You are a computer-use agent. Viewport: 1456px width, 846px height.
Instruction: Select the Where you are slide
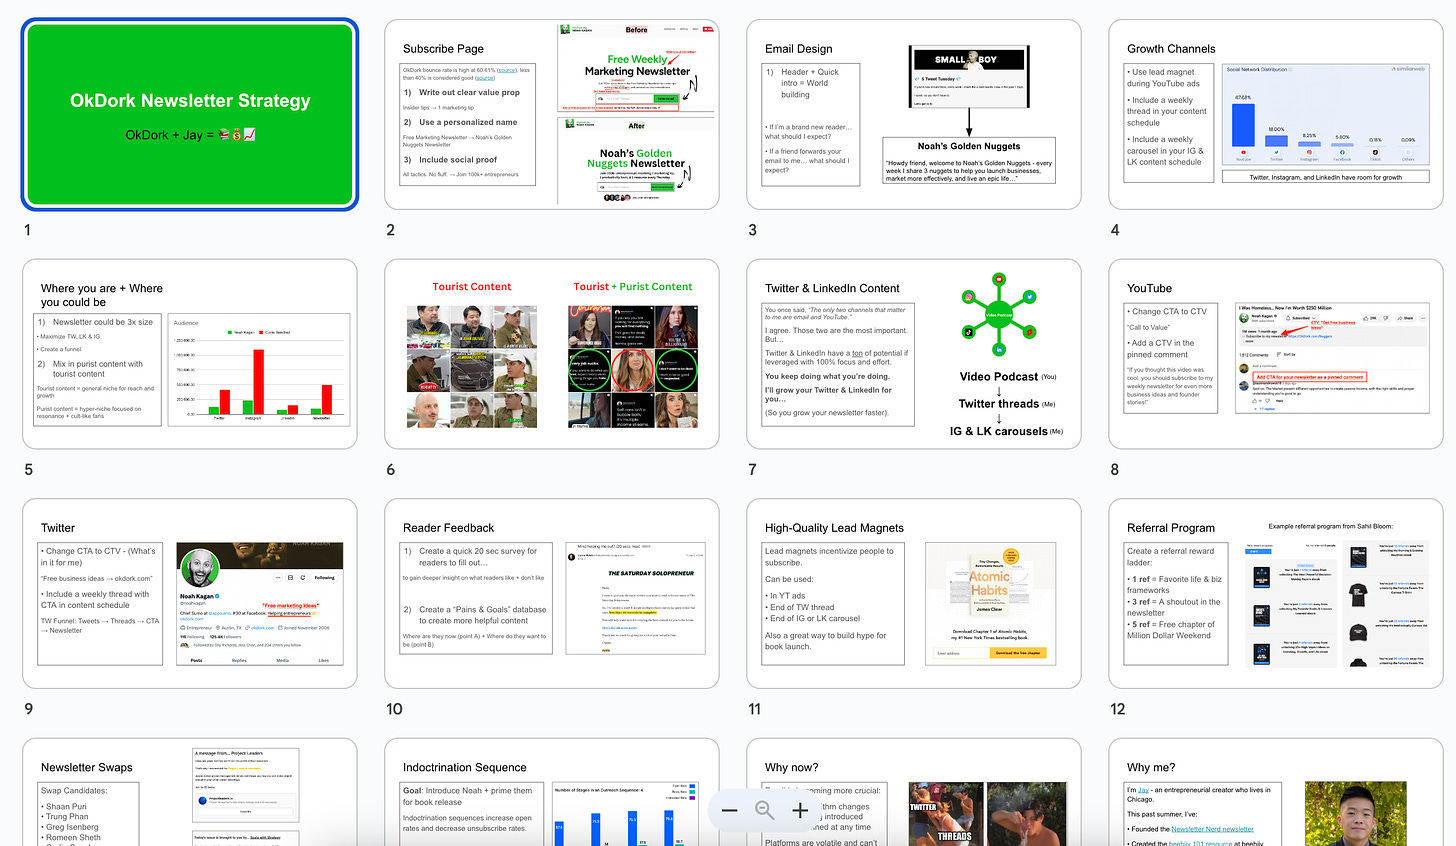coord(190,354)
